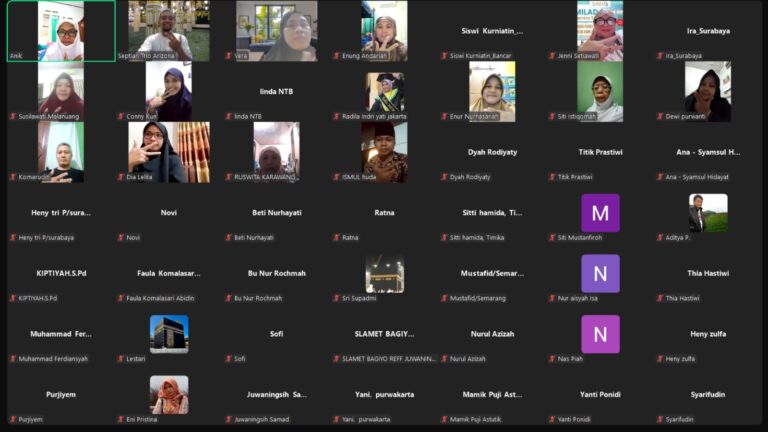Click muted microphone icon next to Enung Andariah
The height and width of the screenshot is (432, 768).
click(336, 56)
